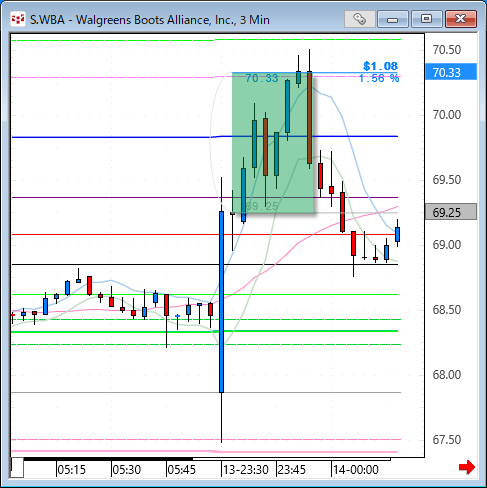Click the horizontal scrollbar under the chart

click(207, 459)
